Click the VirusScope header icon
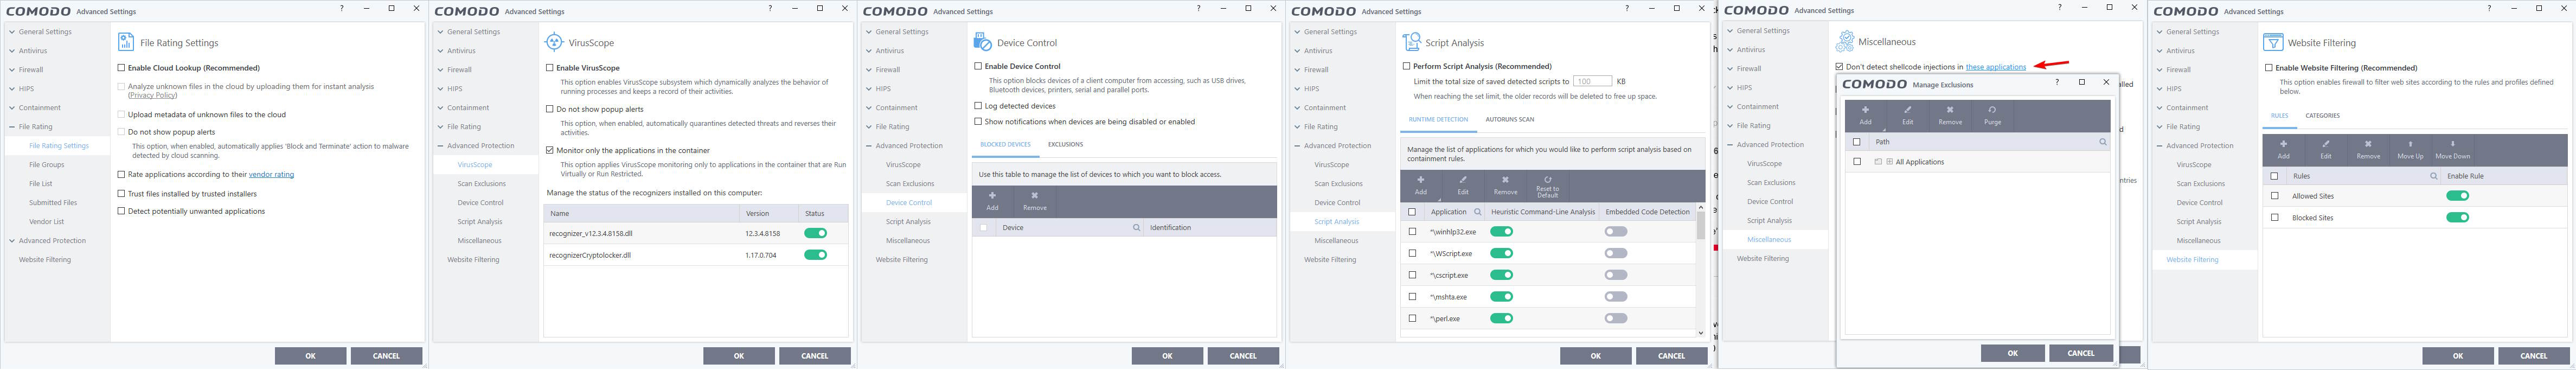The height and width of the screenshot is (370, 2576). tap(553, 42)
